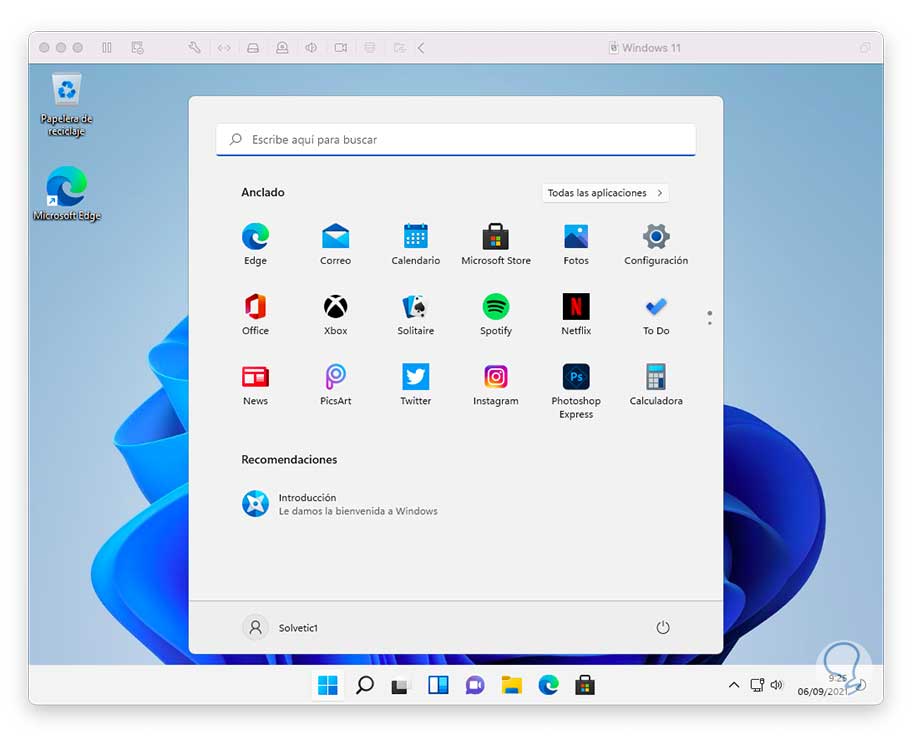
Task: Open File Explorer from taskbar
Action: coord(511,685)
